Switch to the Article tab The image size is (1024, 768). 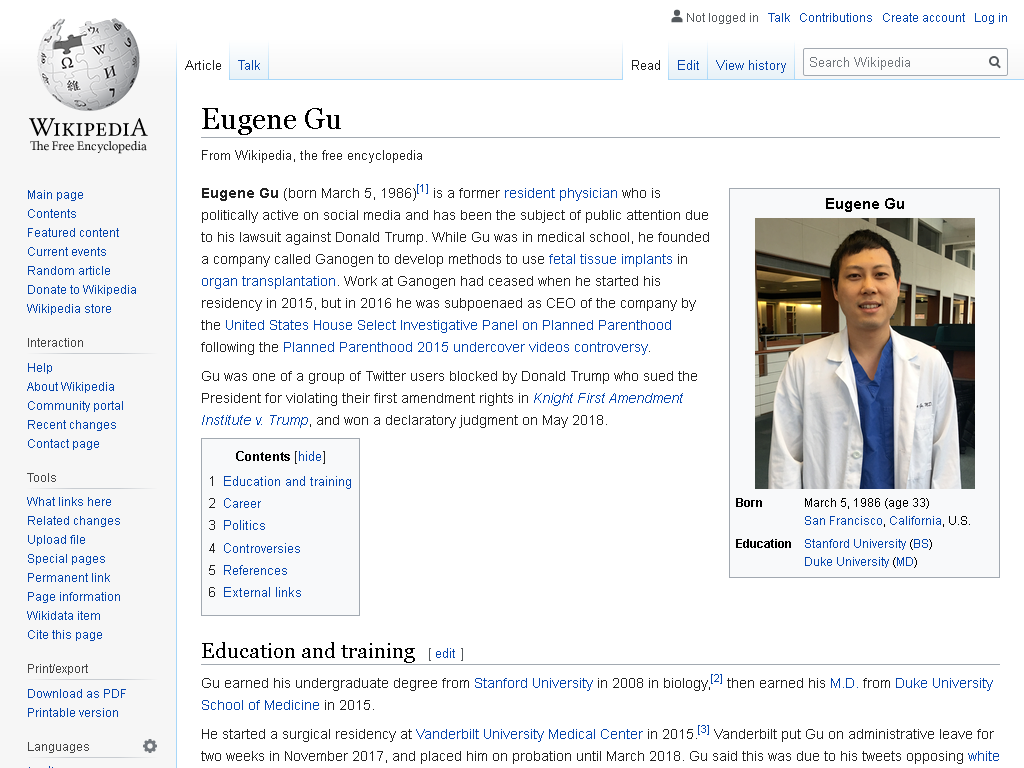pyautogui.click(x=203, y=65)
